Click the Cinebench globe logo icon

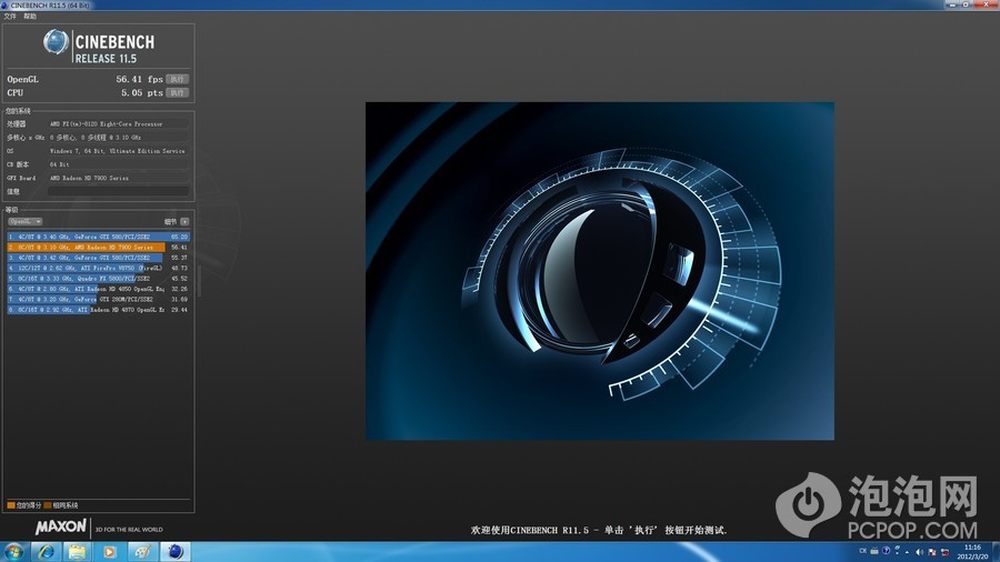pos(55,42)
